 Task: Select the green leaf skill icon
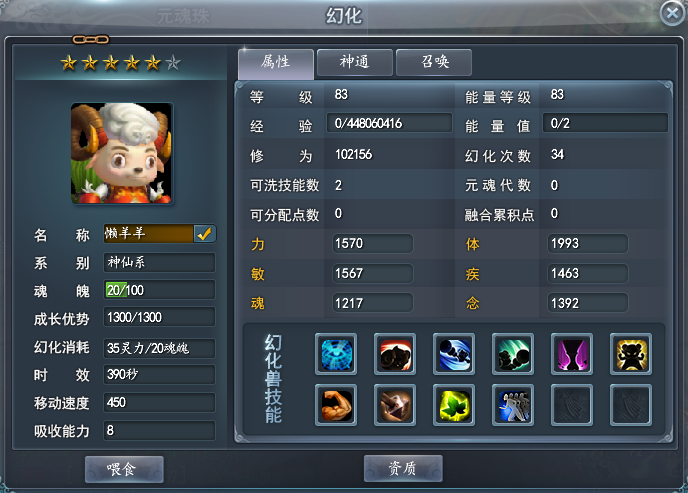[x=454, y=405]
